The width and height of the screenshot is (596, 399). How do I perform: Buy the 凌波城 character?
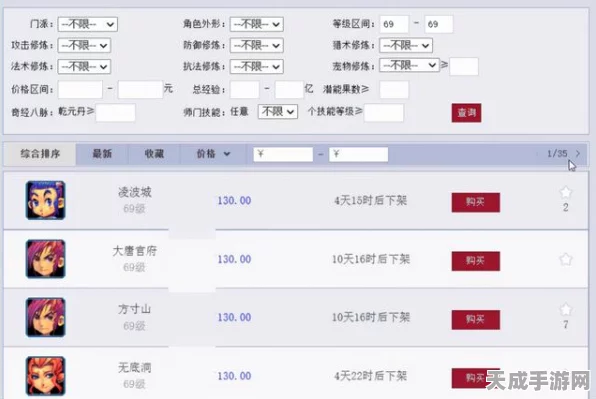476,202
